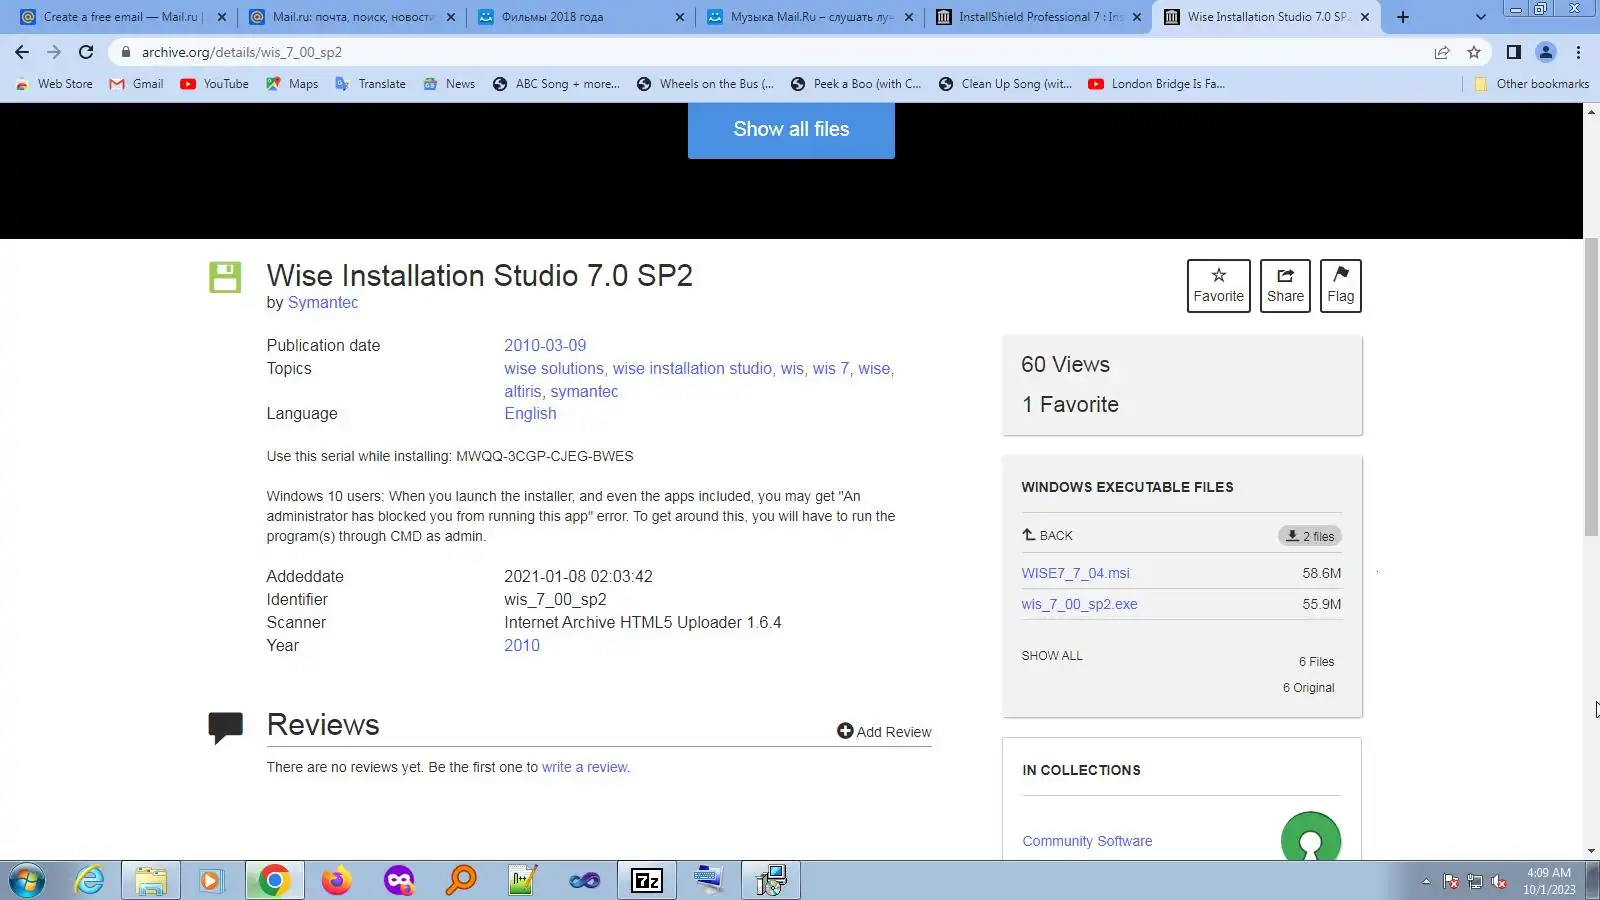Download wis_7_00_sp2.exe
1600x900 pixels.
[1079, 605]
